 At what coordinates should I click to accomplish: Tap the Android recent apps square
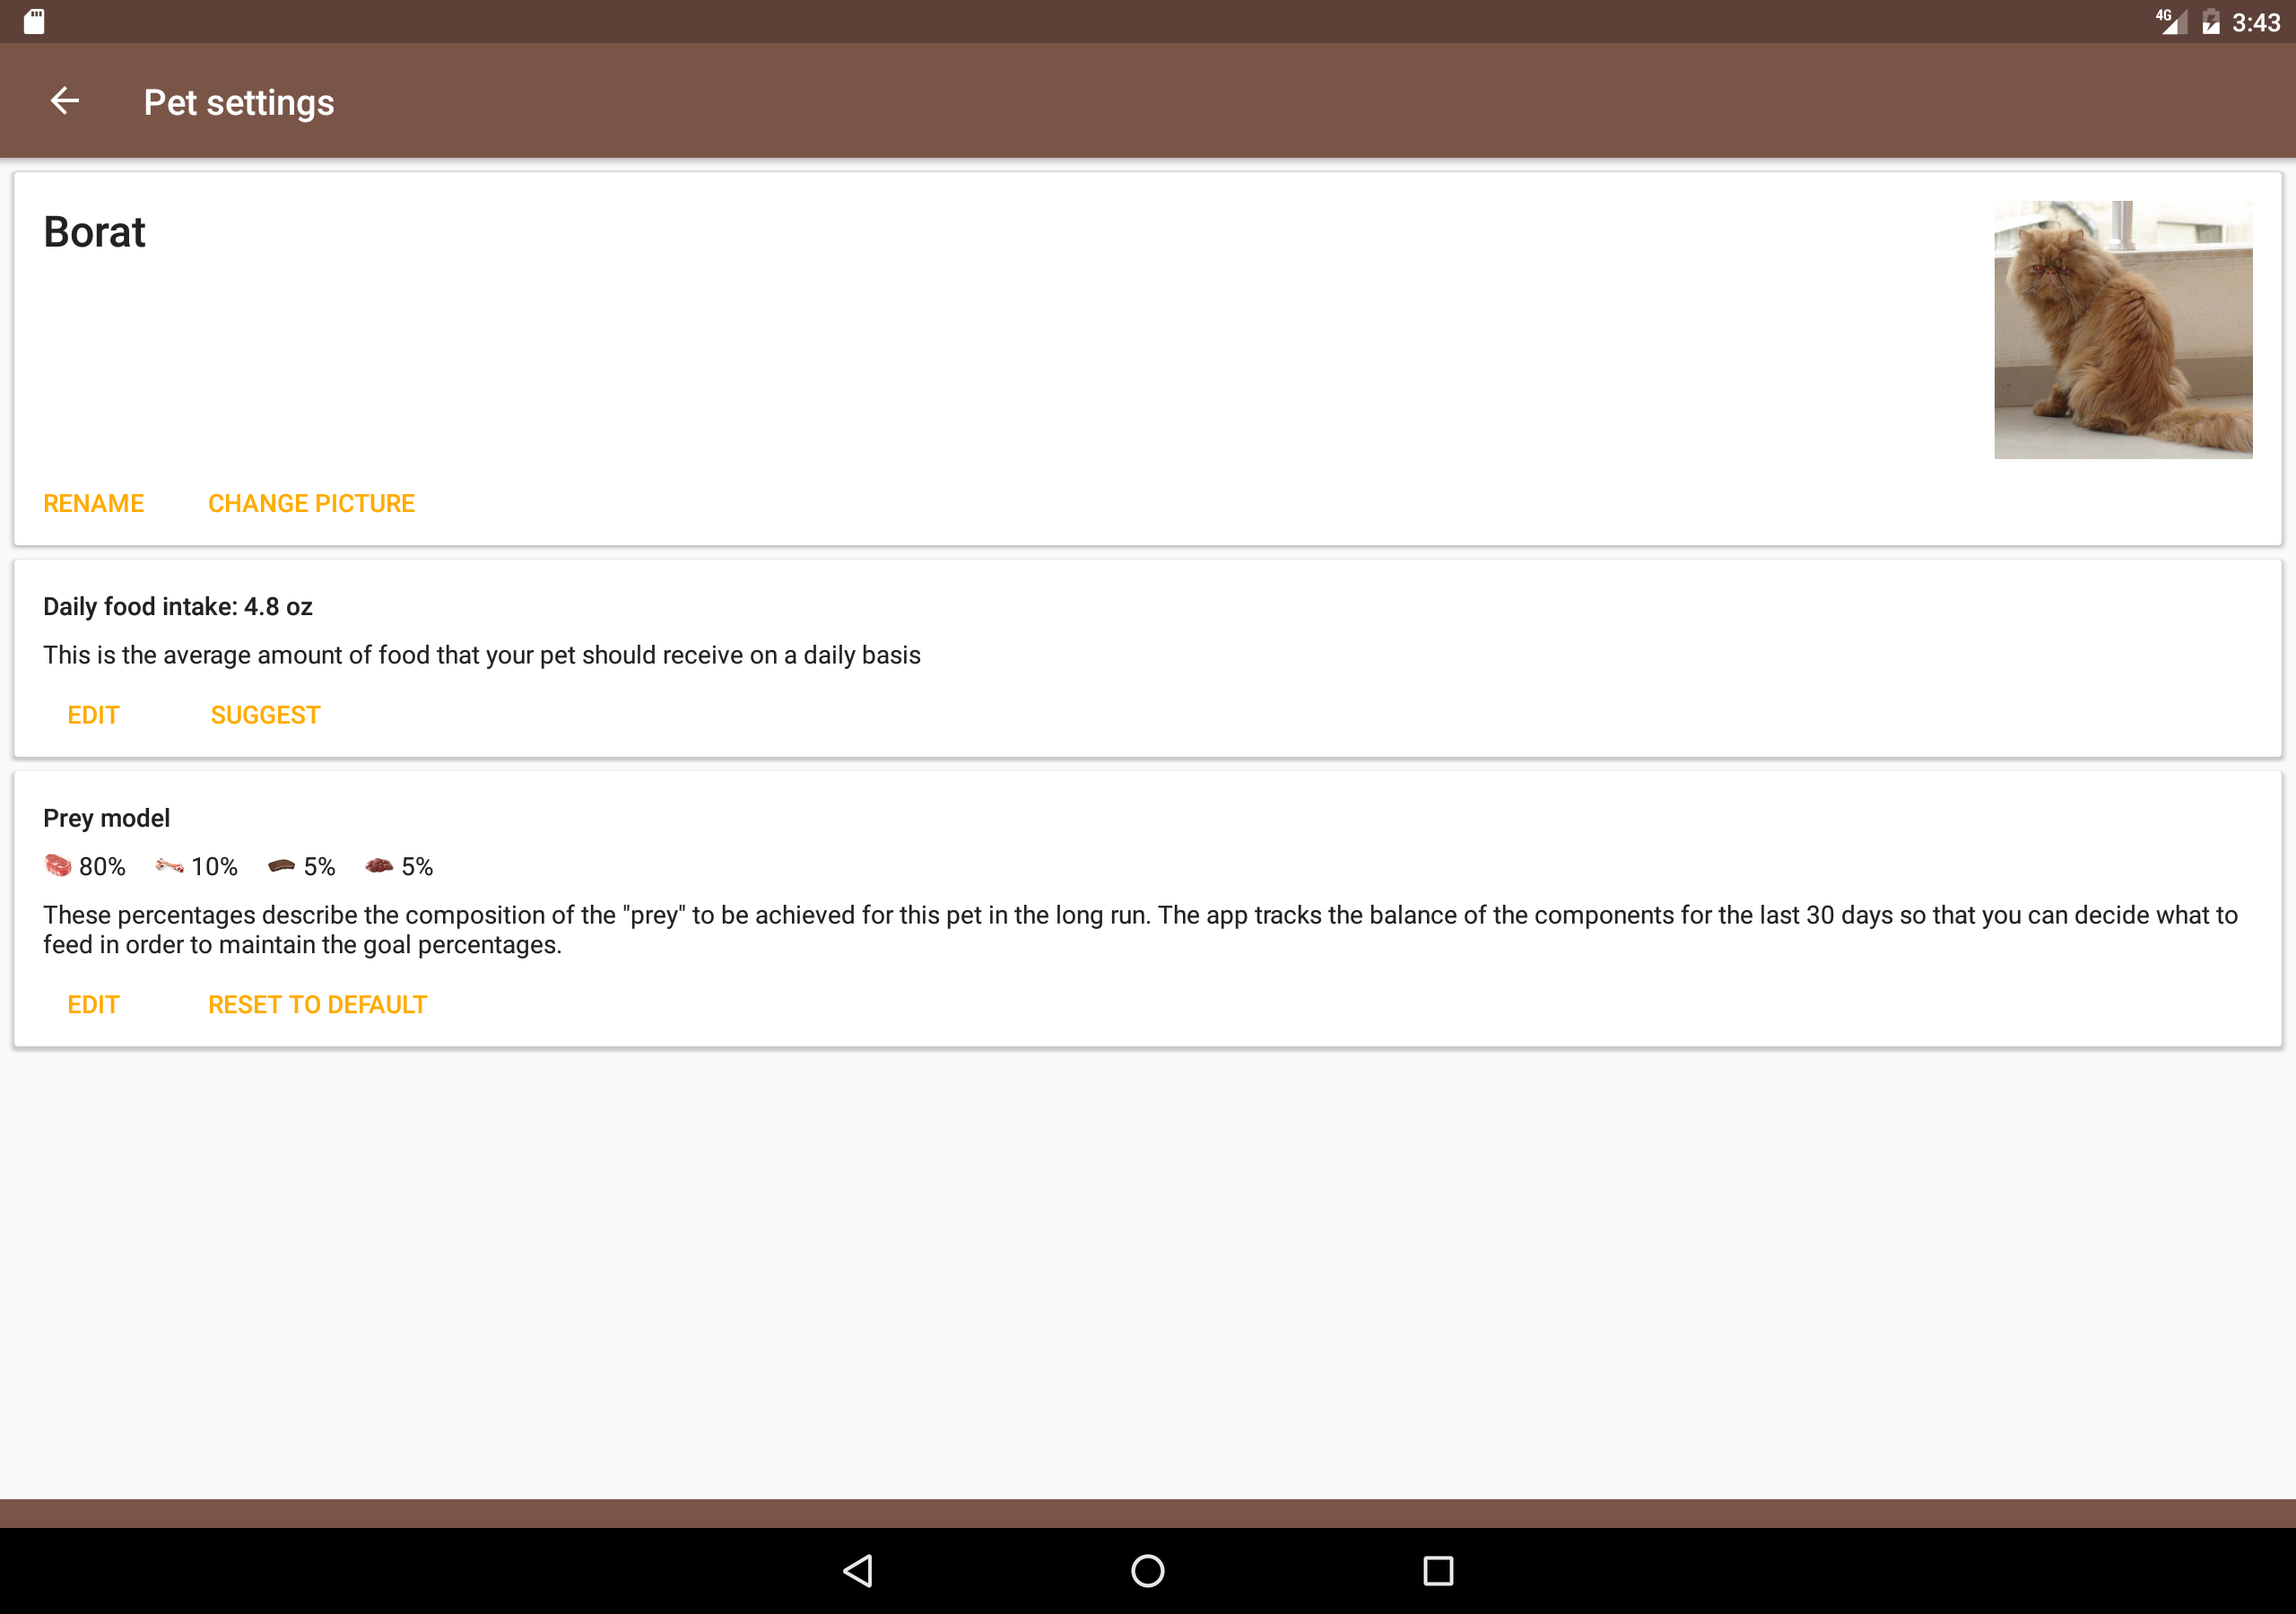pos(1438,1570)
